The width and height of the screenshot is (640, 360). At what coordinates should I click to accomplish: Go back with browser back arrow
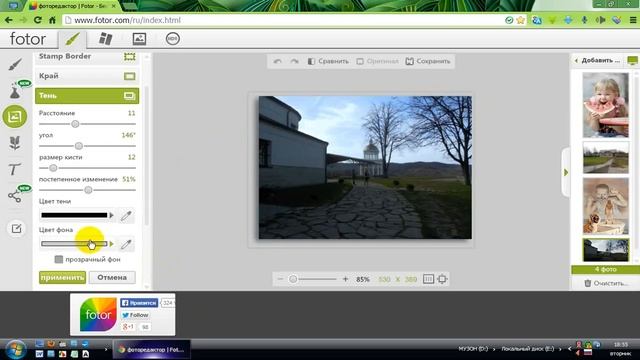[9, 20]
